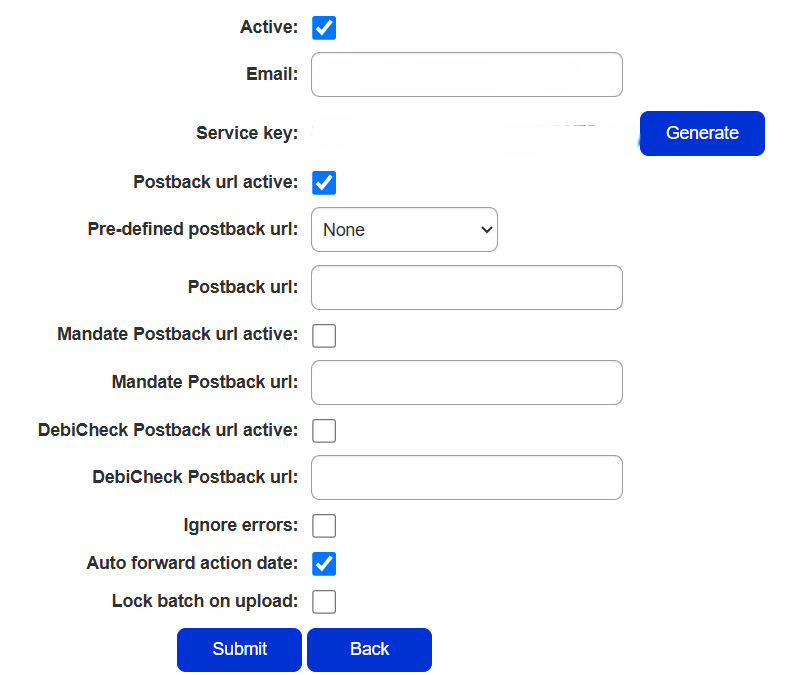The image size is (800, 675).
Task: Open the Pre-defined postback url dropdown
Action: [405, 230]
